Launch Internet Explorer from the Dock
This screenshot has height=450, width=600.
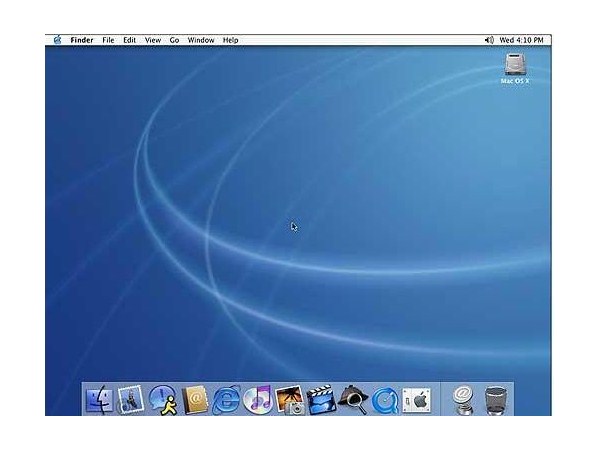tap(226, 400)
